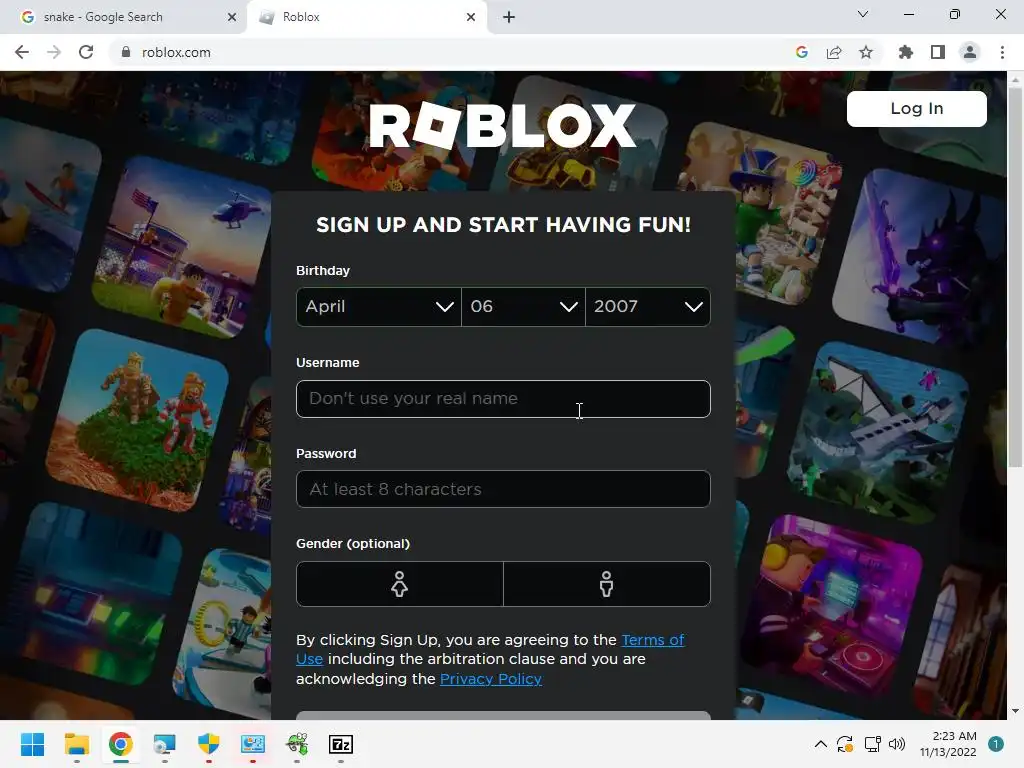The width and height of the screenshot is (1024, 768).
Task: Select the female gender option
Action: (x=400, y=584)
